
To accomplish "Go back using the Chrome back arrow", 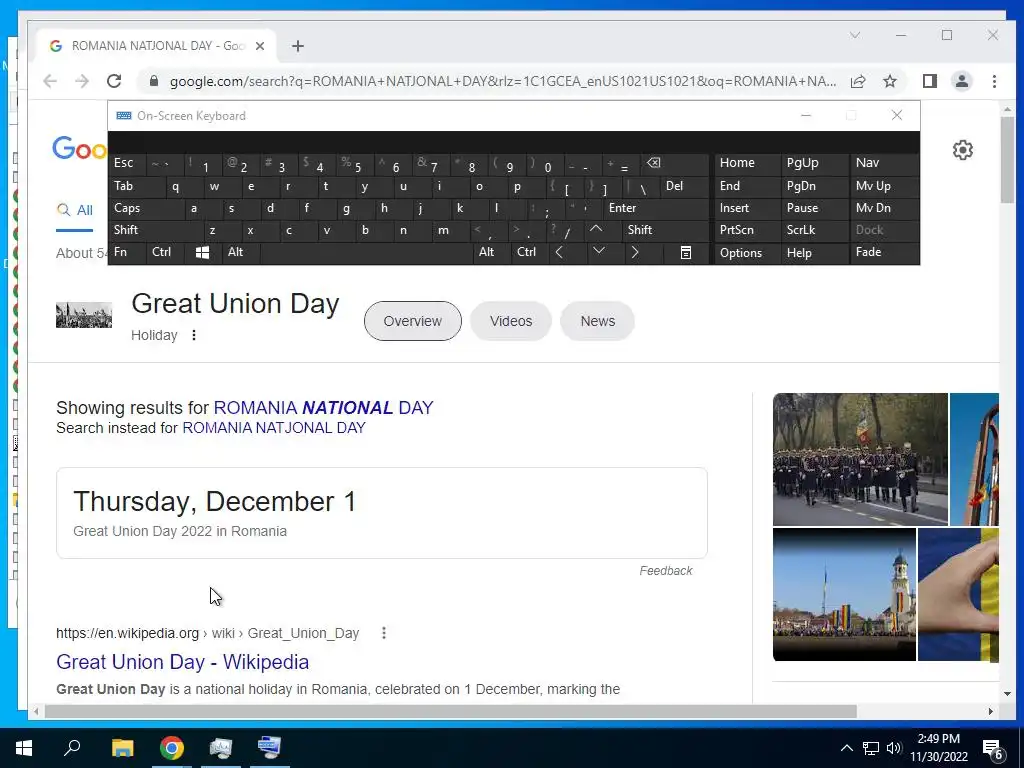I will click(x=50, y=81).
